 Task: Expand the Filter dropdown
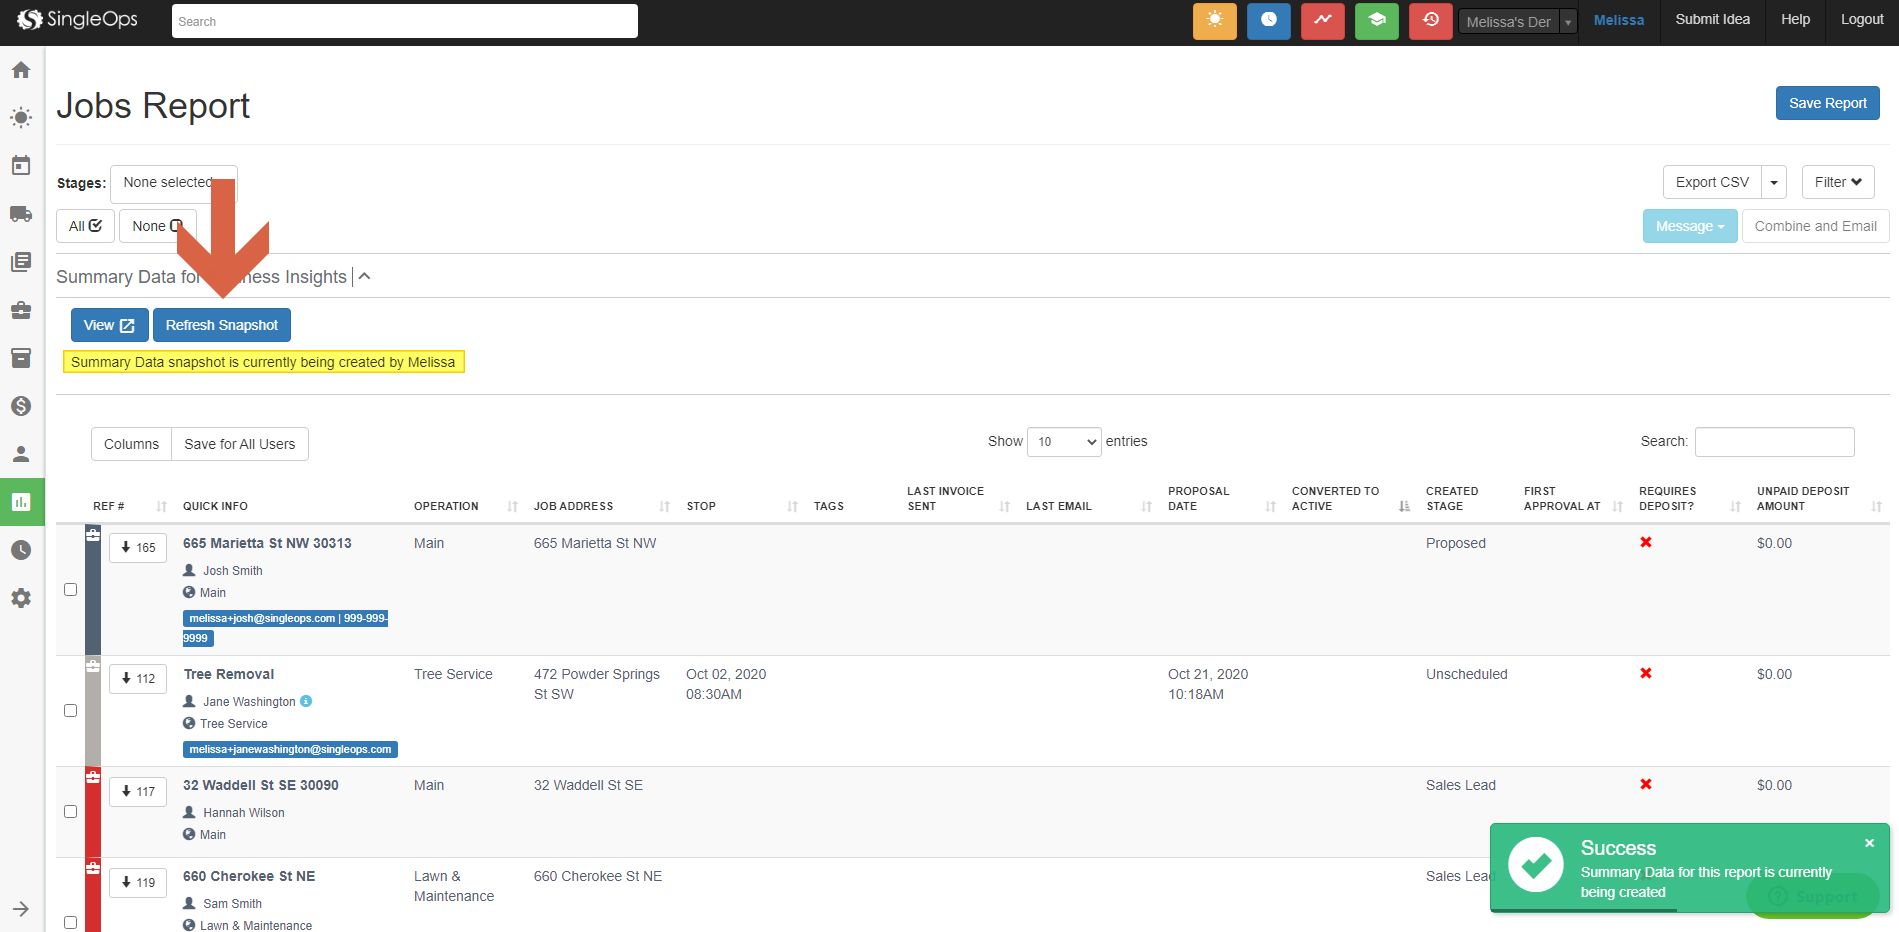click(1837, 182)
